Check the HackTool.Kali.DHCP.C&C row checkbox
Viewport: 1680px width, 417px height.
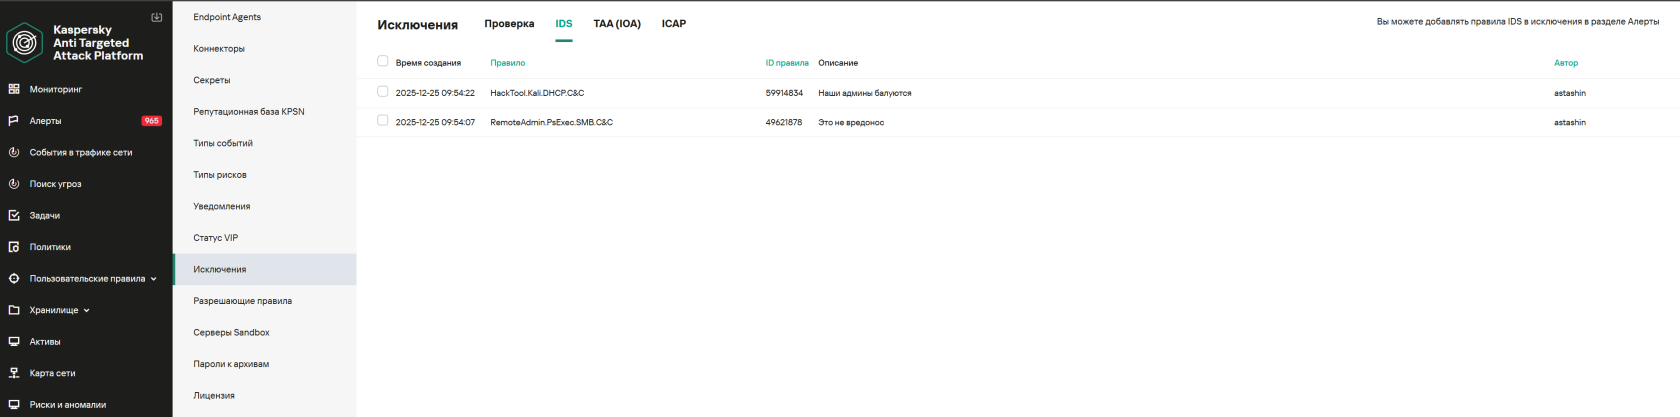click(382, 92)
